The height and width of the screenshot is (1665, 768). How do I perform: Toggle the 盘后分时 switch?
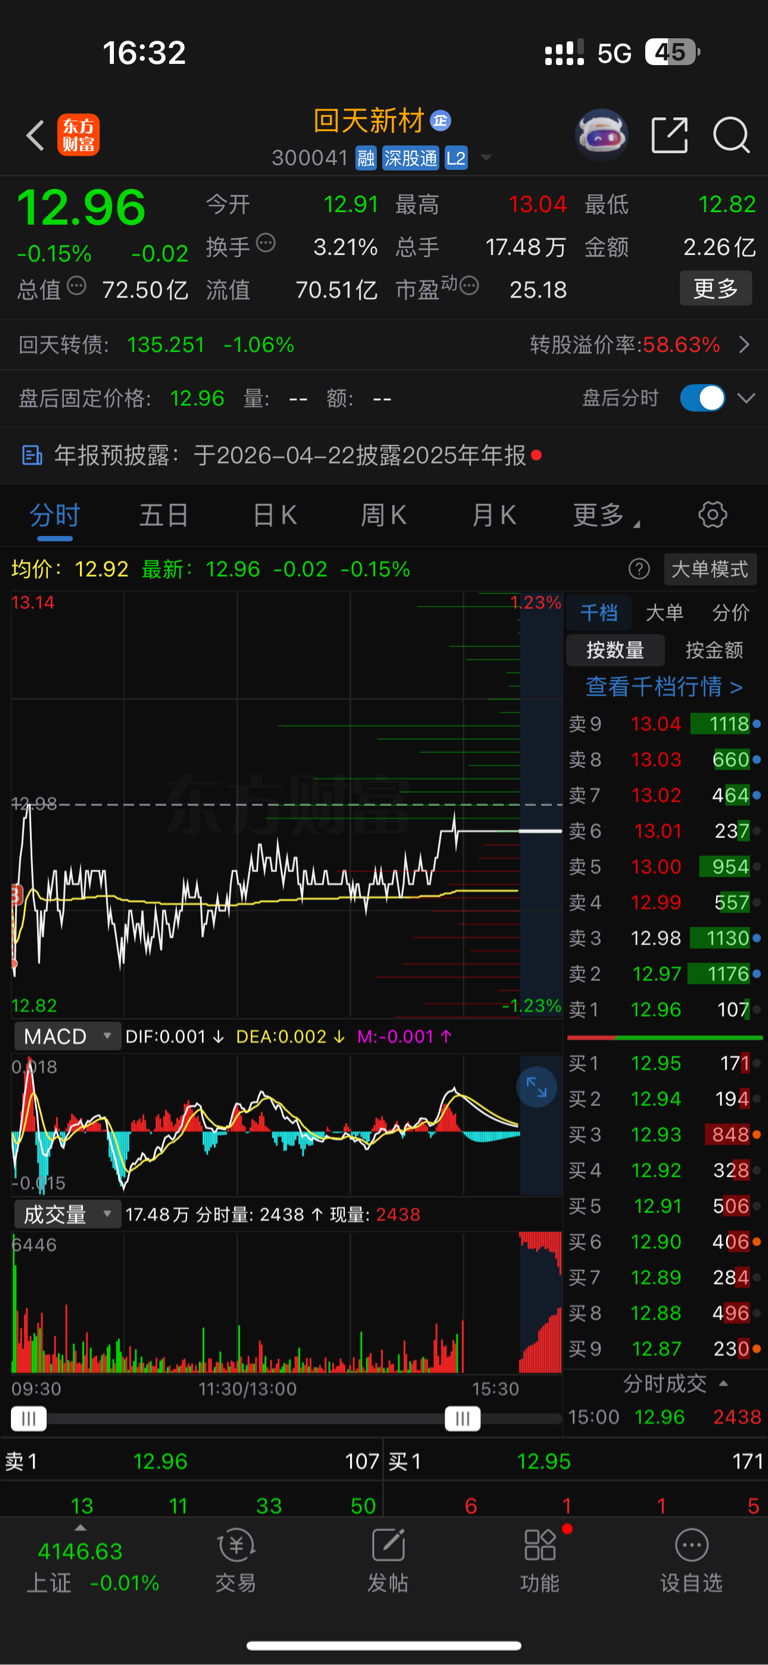702,398
